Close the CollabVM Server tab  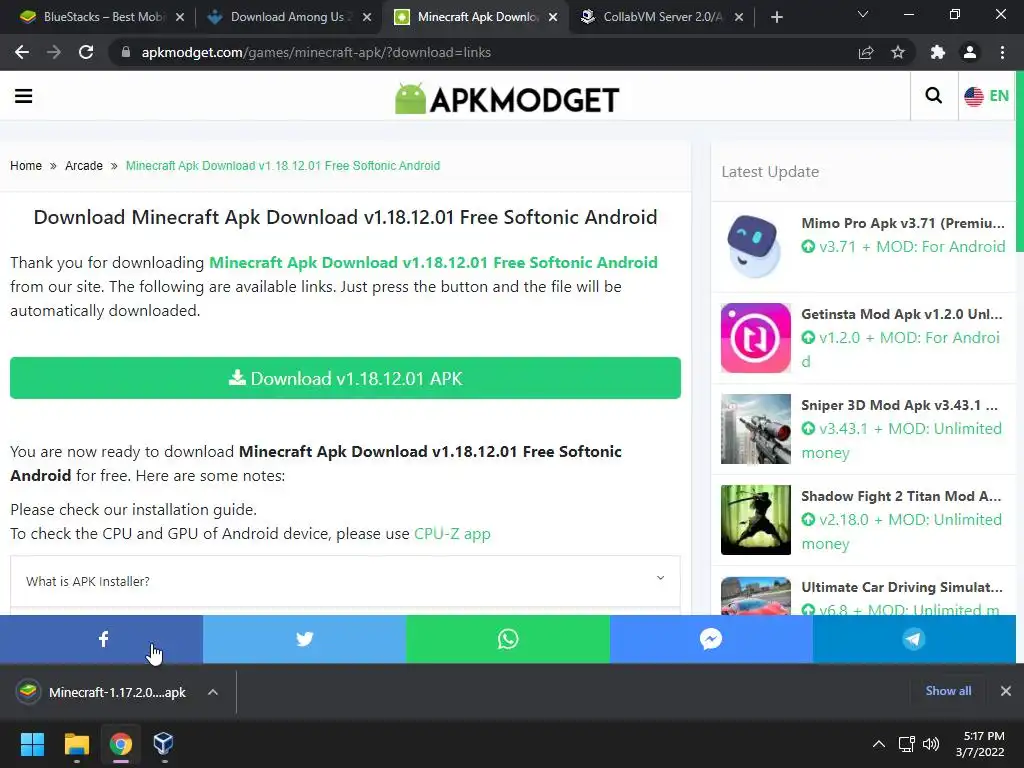pos(739,17)
